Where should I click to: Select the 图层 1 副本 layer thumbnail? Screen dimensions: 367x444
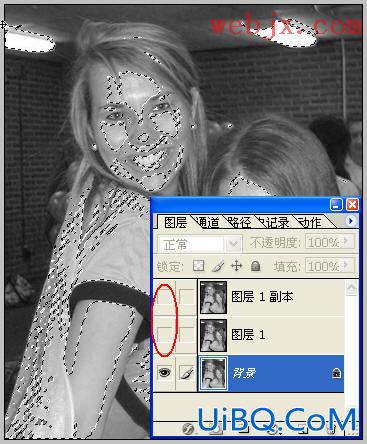pos(213,297)
